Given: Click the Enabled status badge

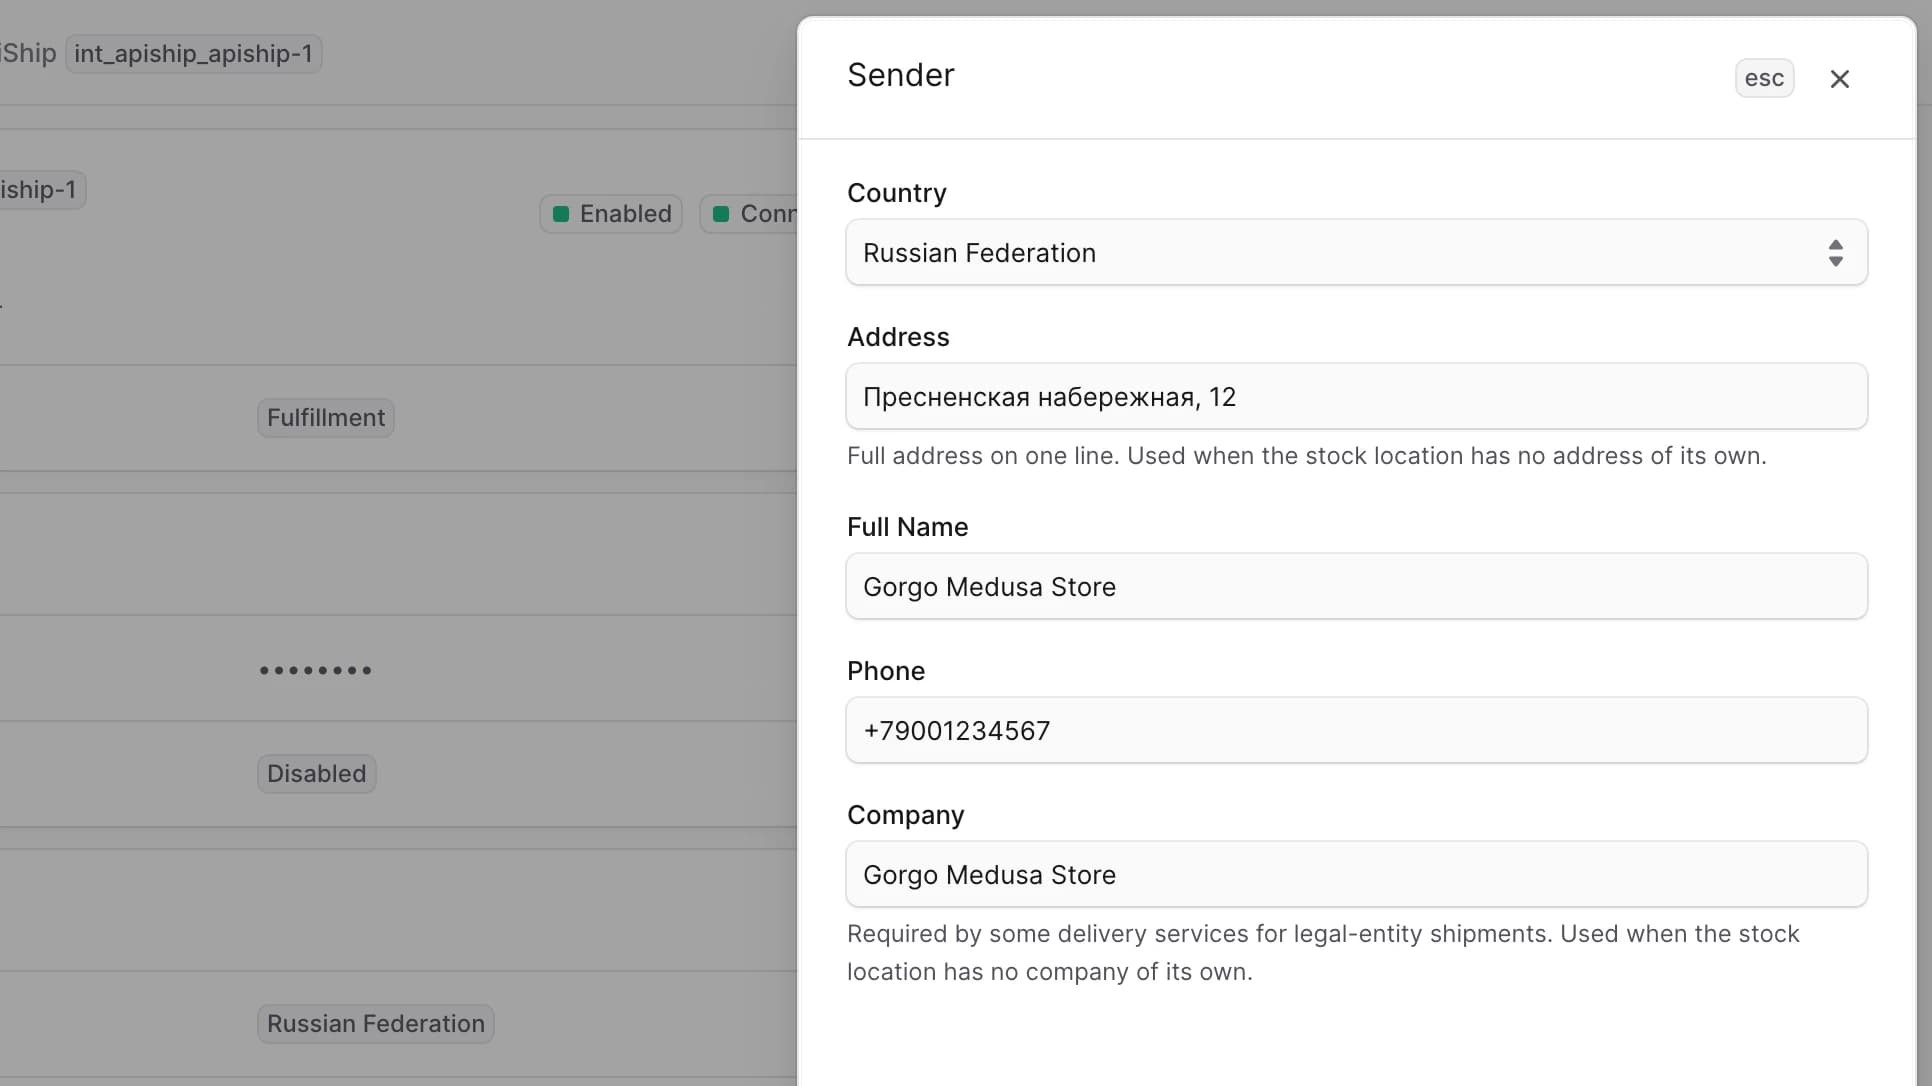Looking at the screenshot, I should 611,214.
